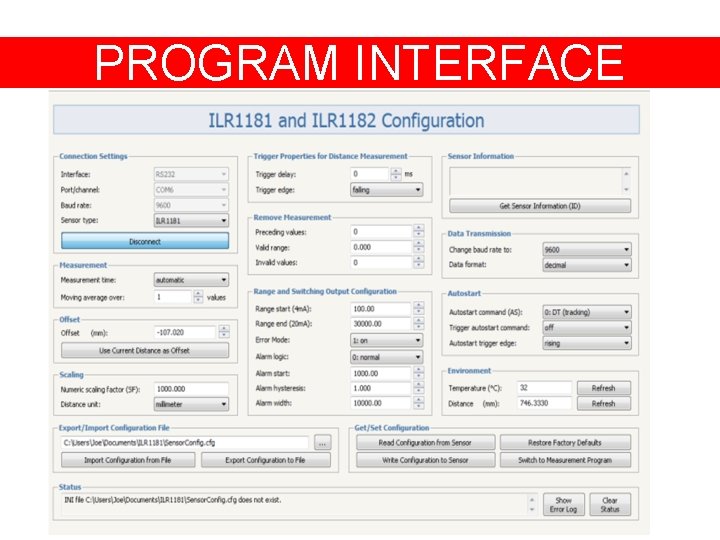Image resolution: width=720 pixels, height=540 pixels.
Task: Open the Data format dropdown
Action: tap(587, 265)
